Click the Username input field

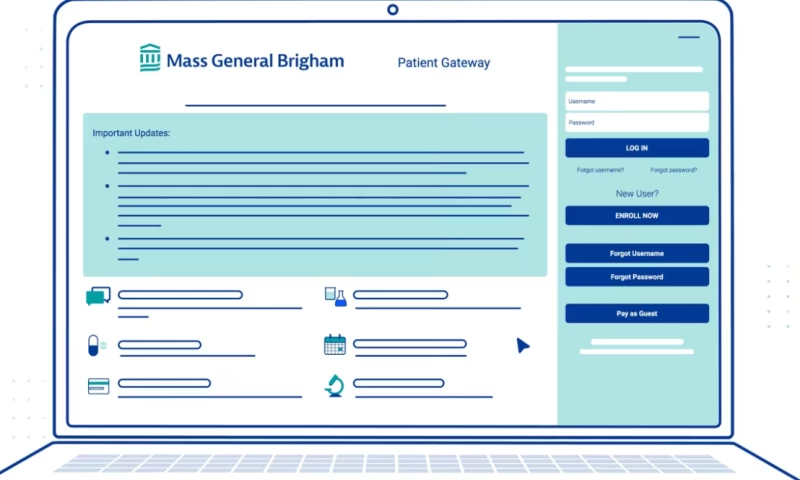pos(637,102)
